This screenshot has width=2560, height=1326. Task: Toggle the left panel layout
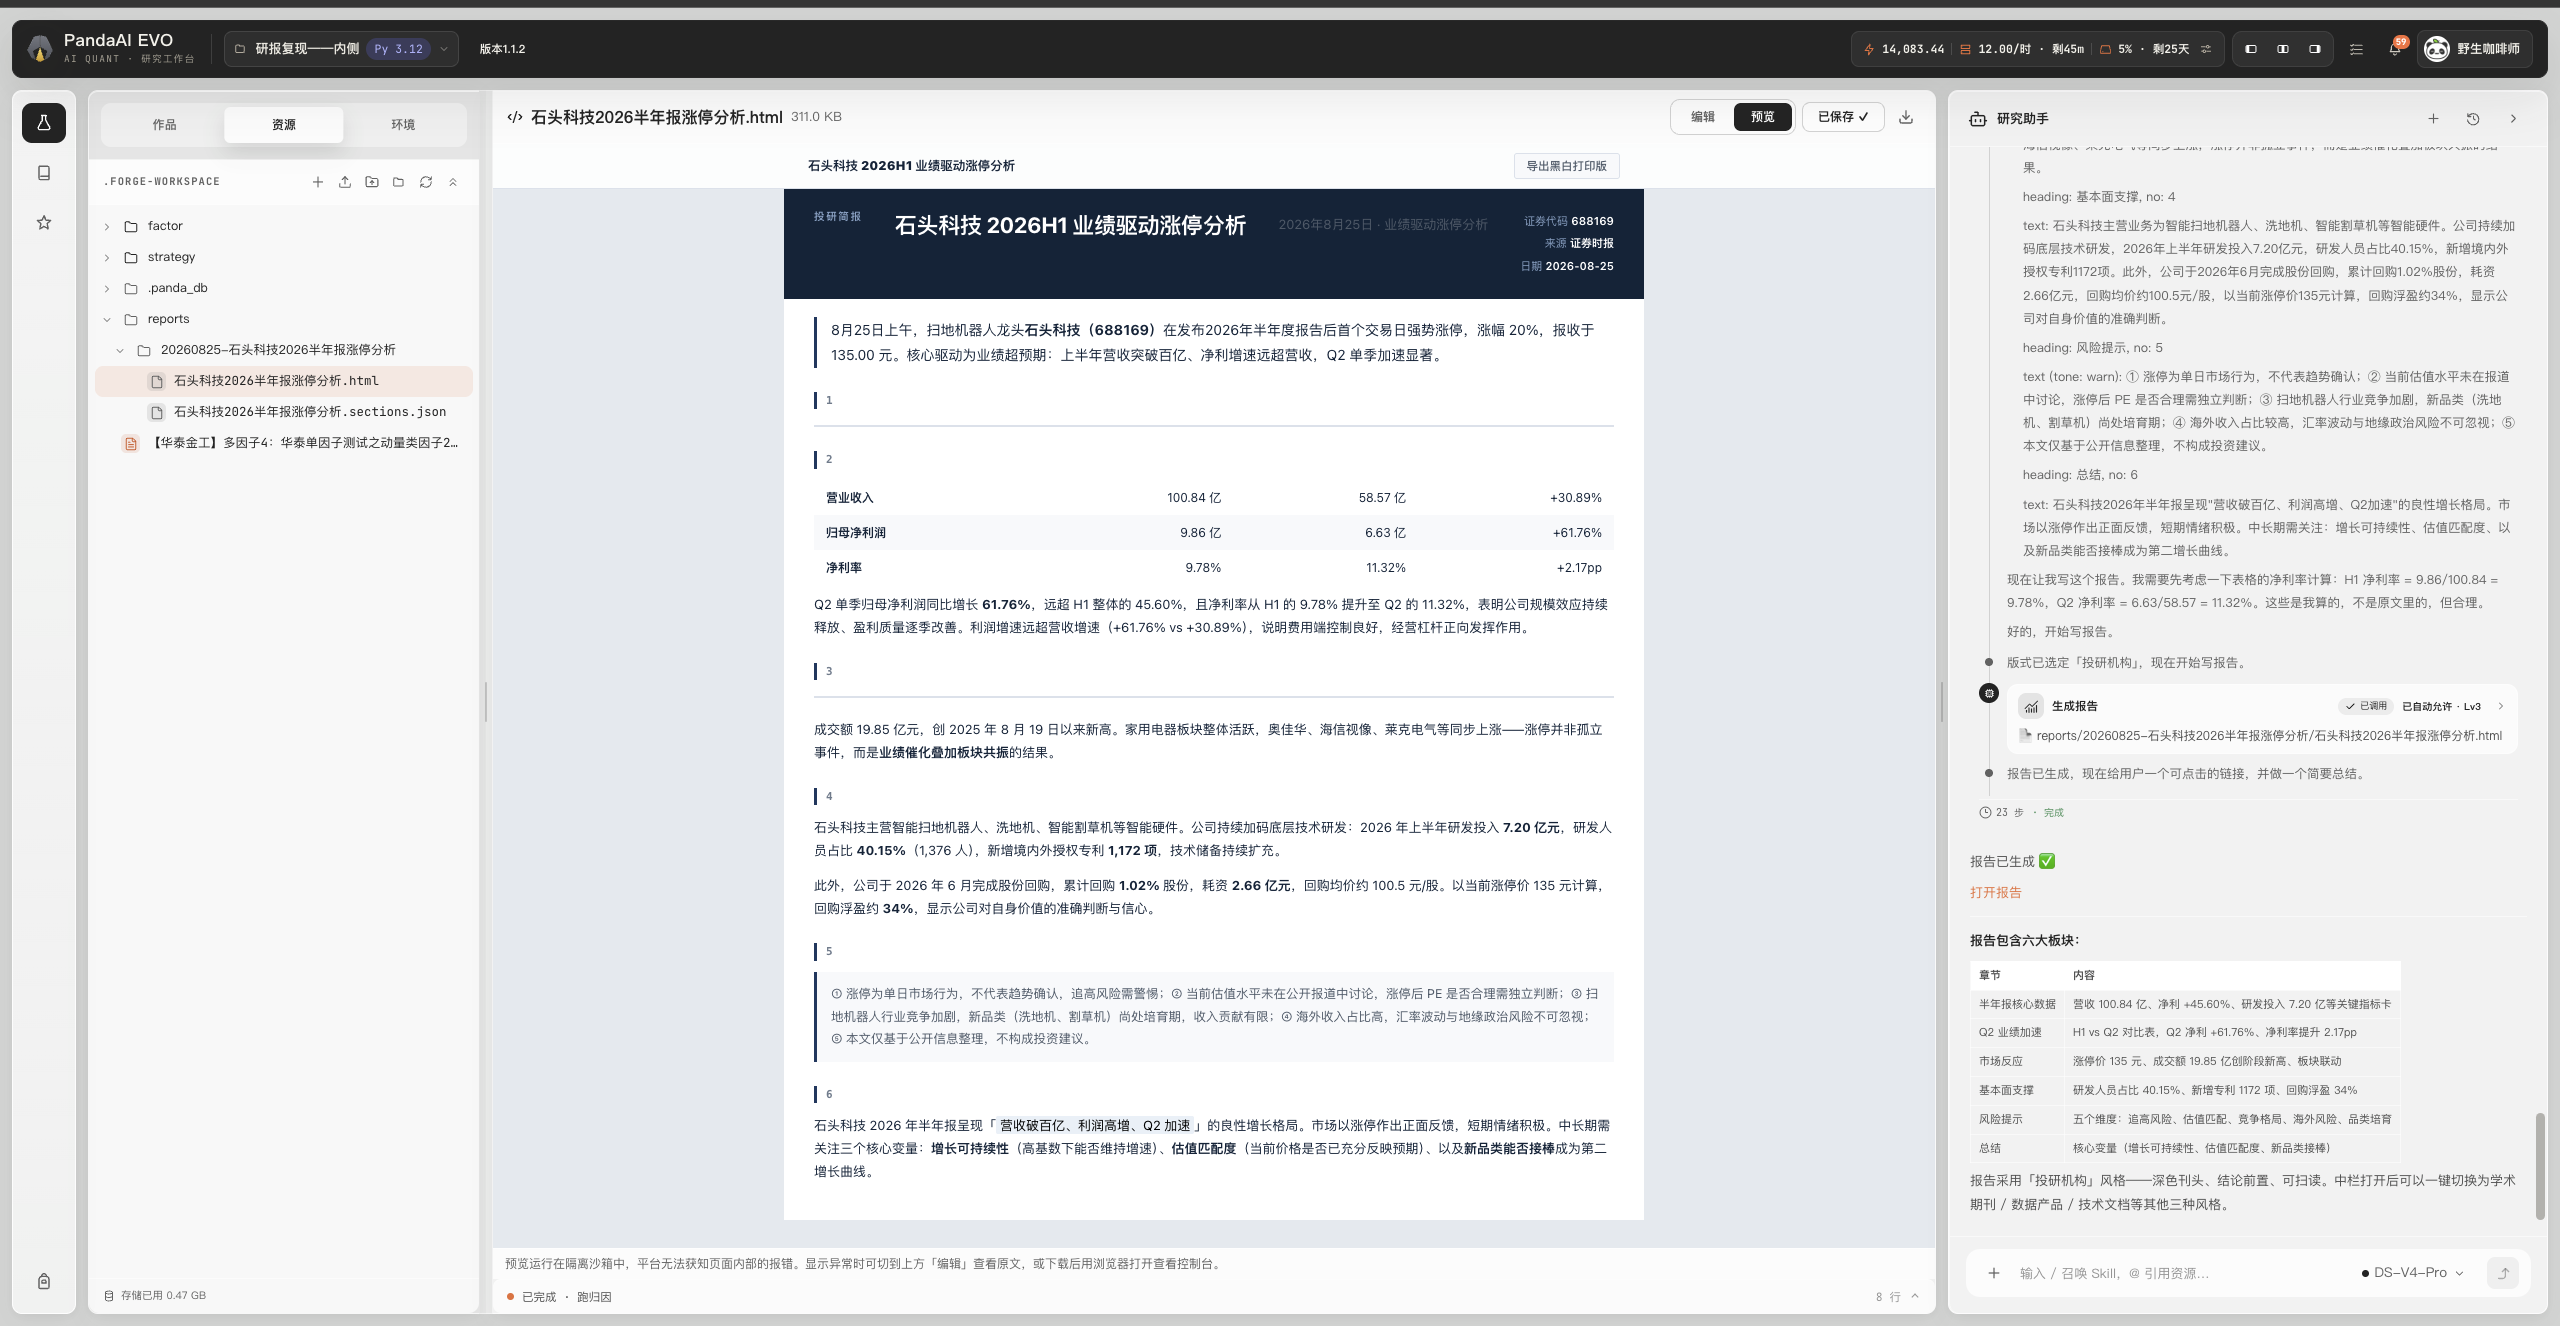coord(2251,49)
